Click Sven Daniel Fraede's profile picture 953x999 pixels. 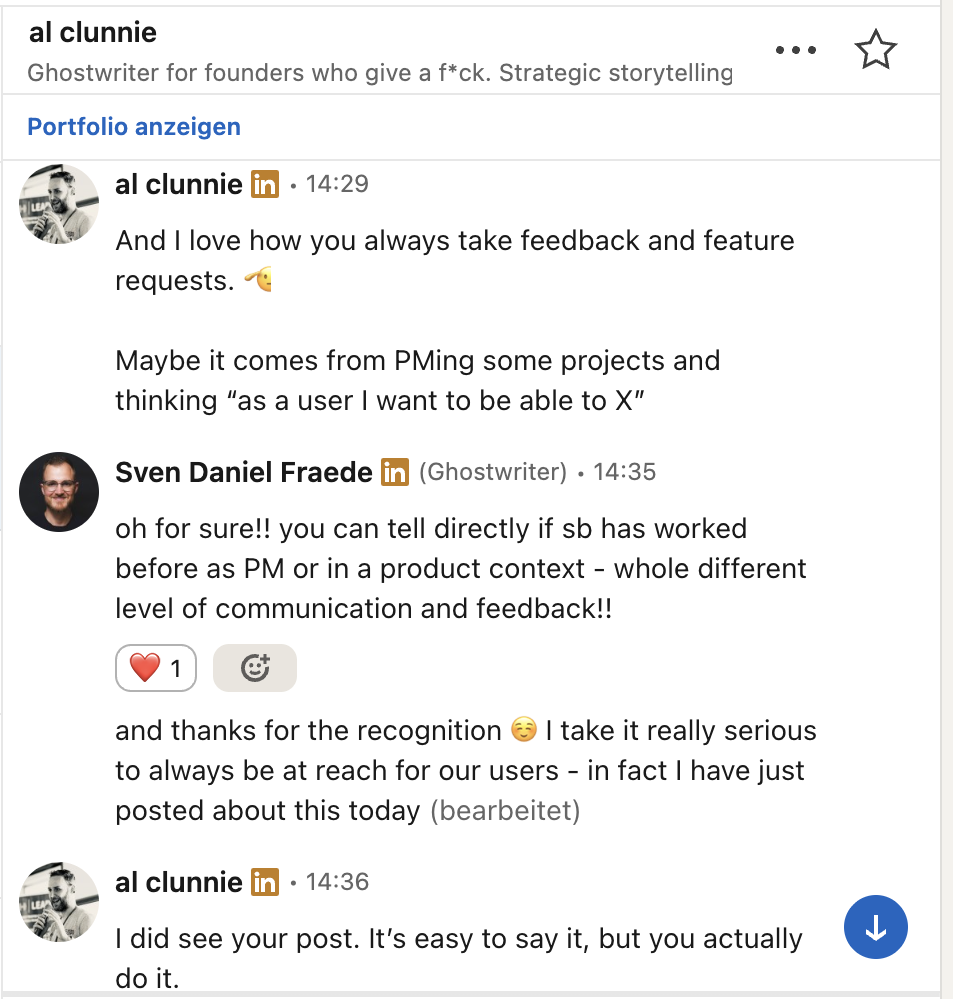[59, 492]
